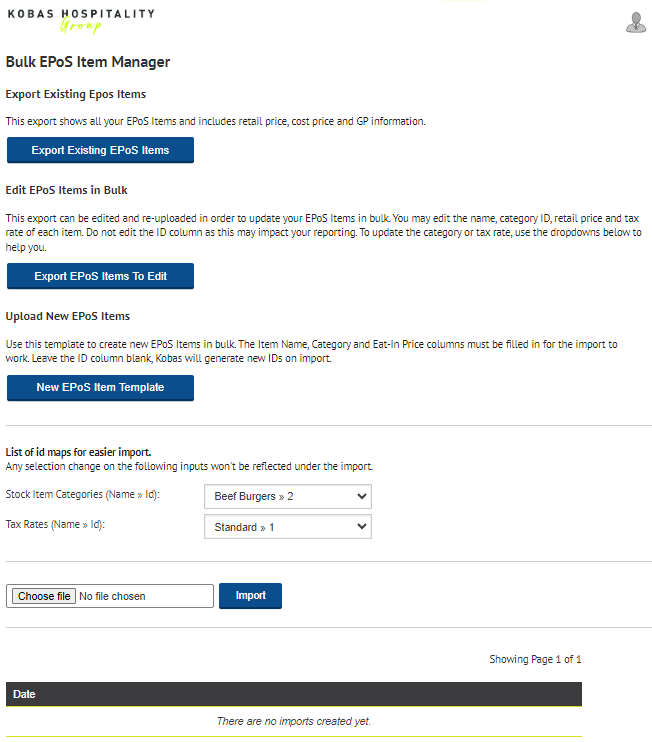This screenshot has height=742, width=652.
Task: Click the 'Export Existing Epos Items' subheading
Action: click(76, 94)
